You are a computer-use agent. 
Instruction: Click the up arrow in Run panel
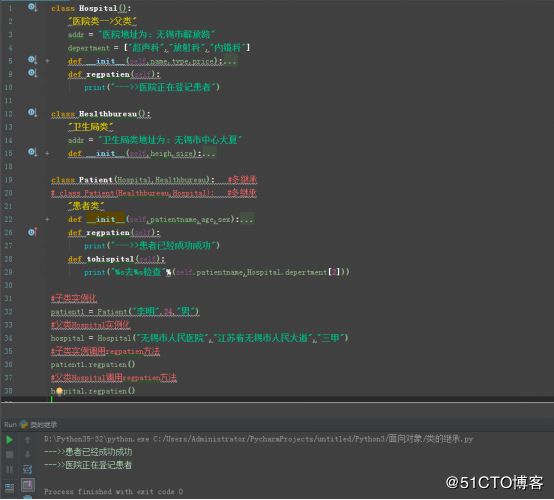pos(28,440)
